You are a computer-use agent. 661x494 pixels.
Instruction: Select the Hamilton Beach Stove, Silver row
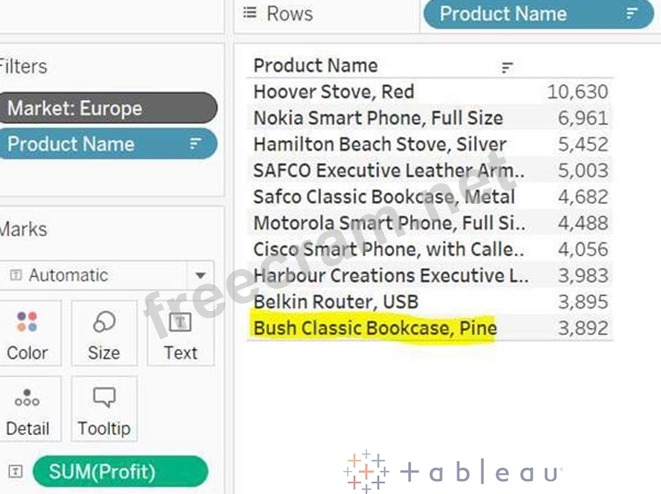(380, 144)
